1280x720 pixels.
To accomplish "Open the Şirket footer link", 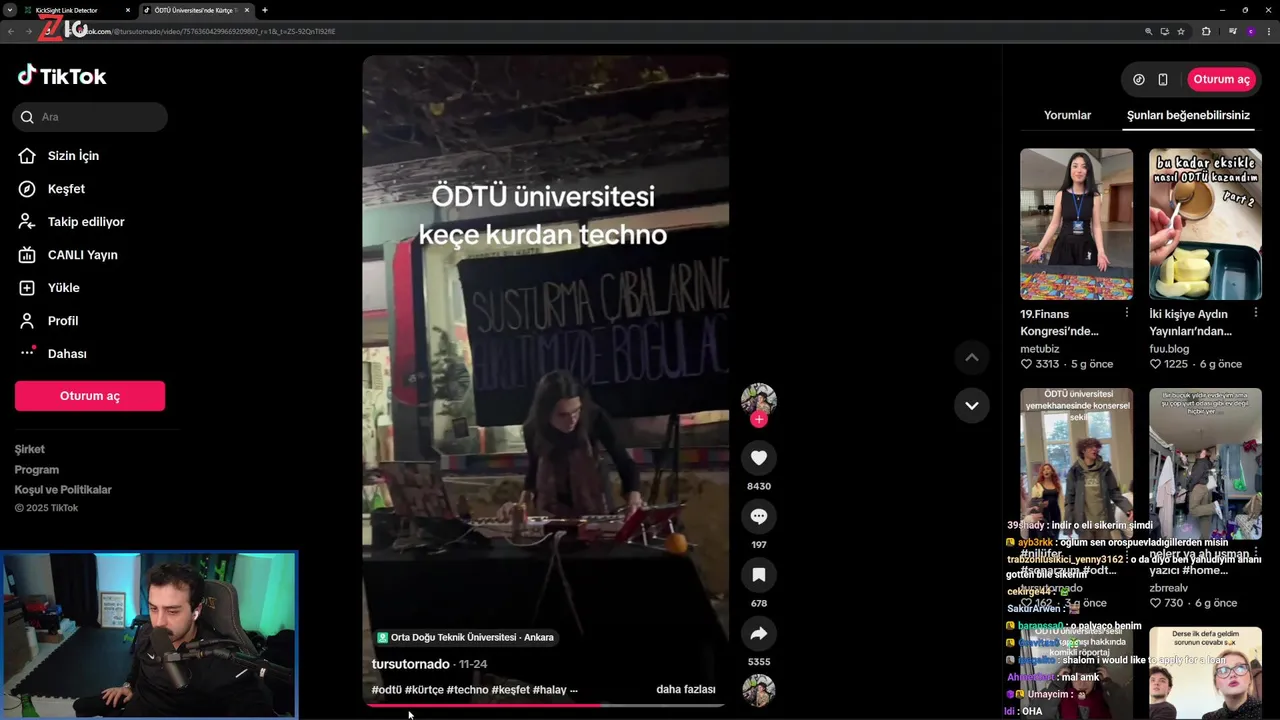I will pyautogui.click(x=30, y=449).
